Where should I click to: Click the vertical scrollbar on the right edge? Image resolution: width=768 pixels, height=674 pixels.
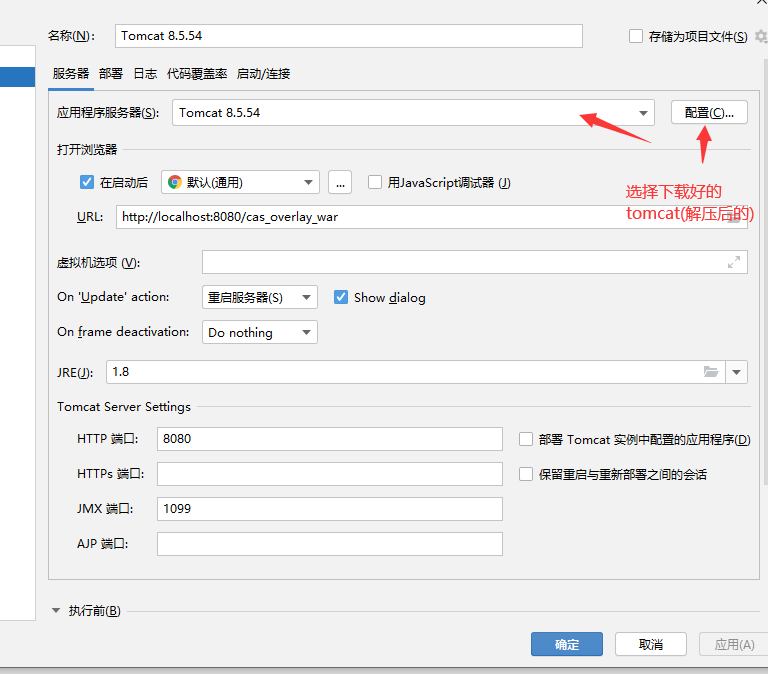click(766, 274)
